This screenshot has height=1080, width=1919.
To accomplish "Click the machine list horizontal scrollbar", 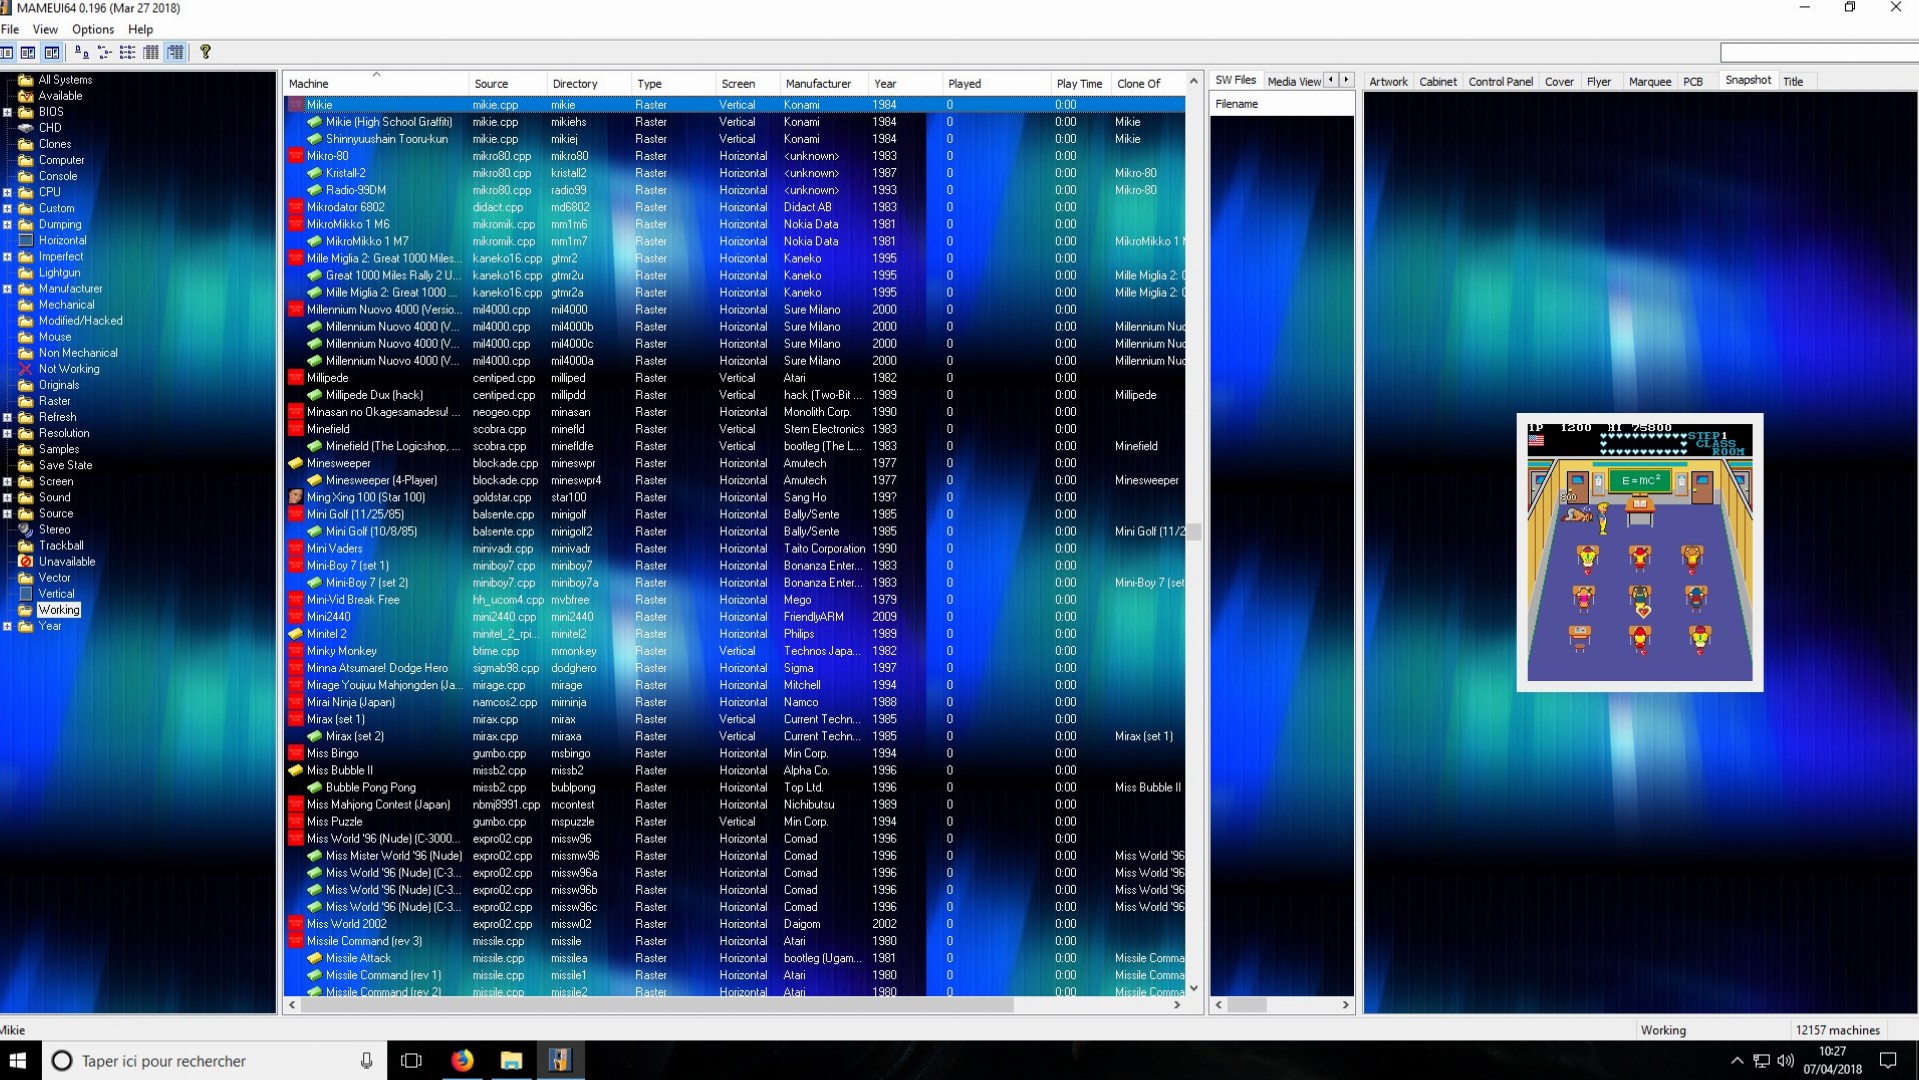I will [x=656, y=1005].
